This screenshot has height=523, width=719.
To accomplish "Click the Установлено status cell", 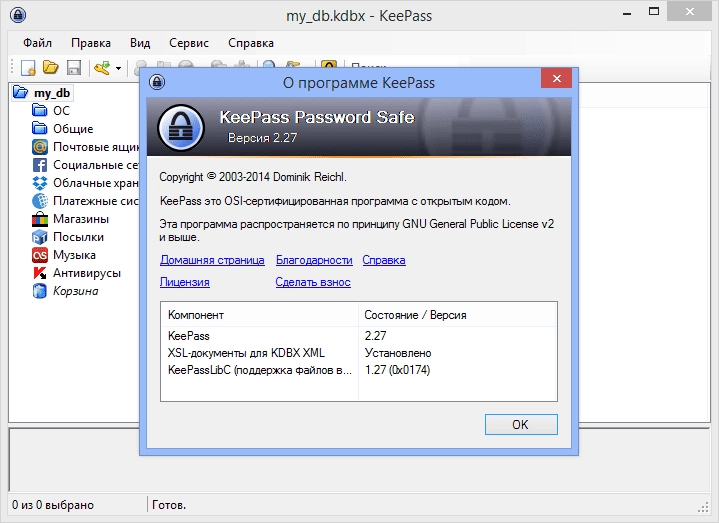I will 398,353.
